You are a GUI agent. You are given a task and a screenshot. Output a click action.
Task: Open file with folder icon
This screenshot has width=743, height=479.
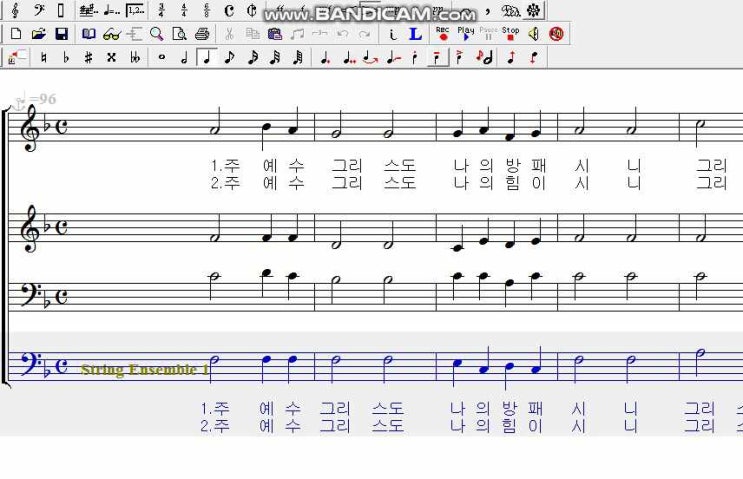(38, 34)
